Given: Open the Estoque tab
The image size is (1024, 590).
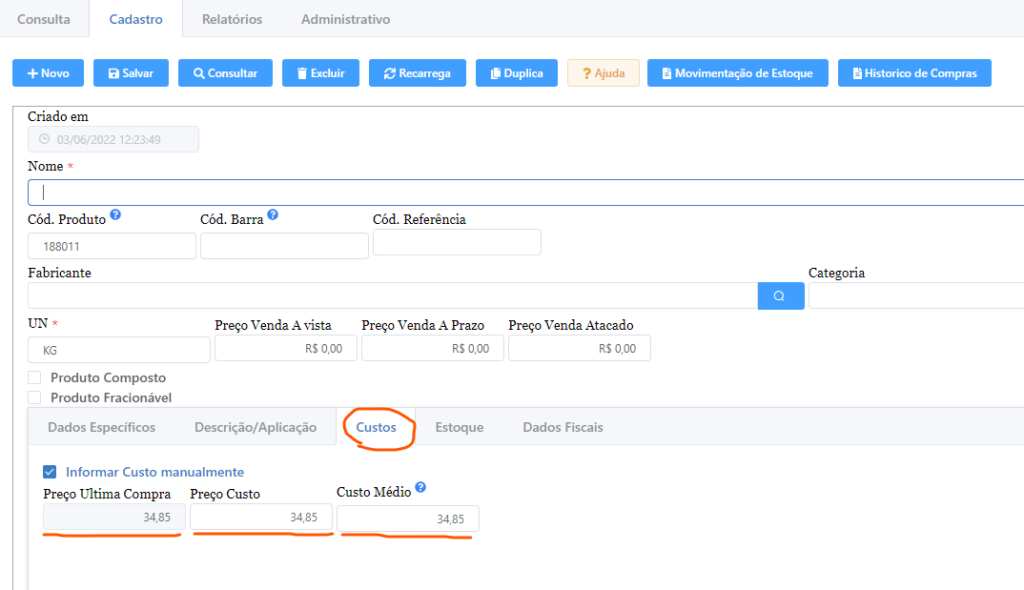Looking at the screenshot, I should click(459, 427).
